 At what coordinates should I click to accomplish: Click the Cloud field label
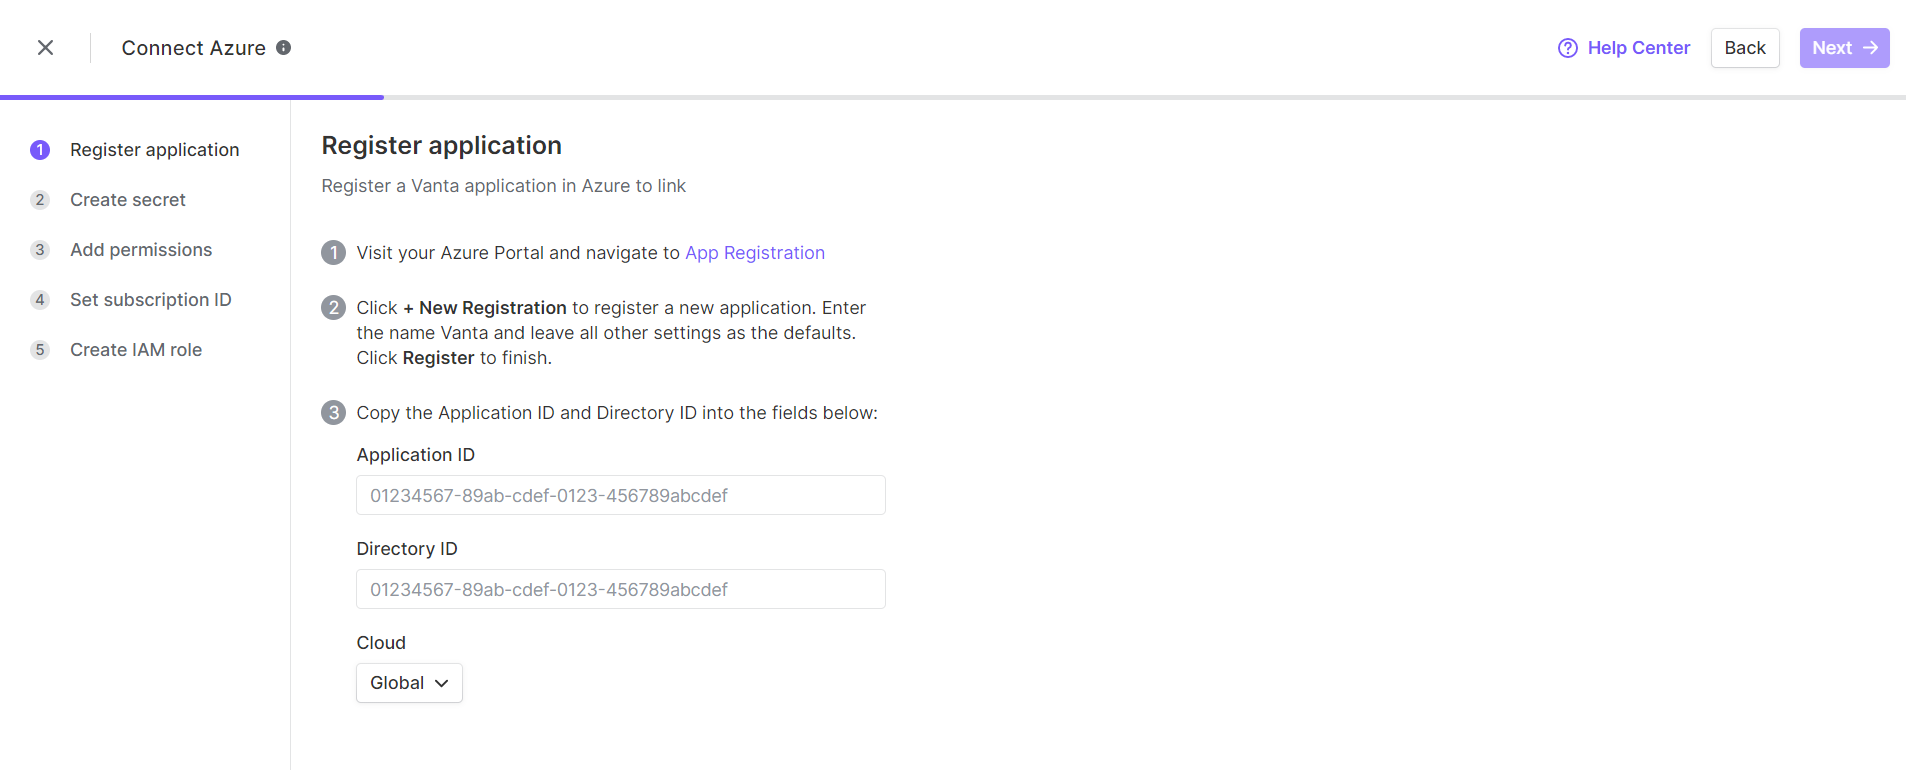click(381, 643)
